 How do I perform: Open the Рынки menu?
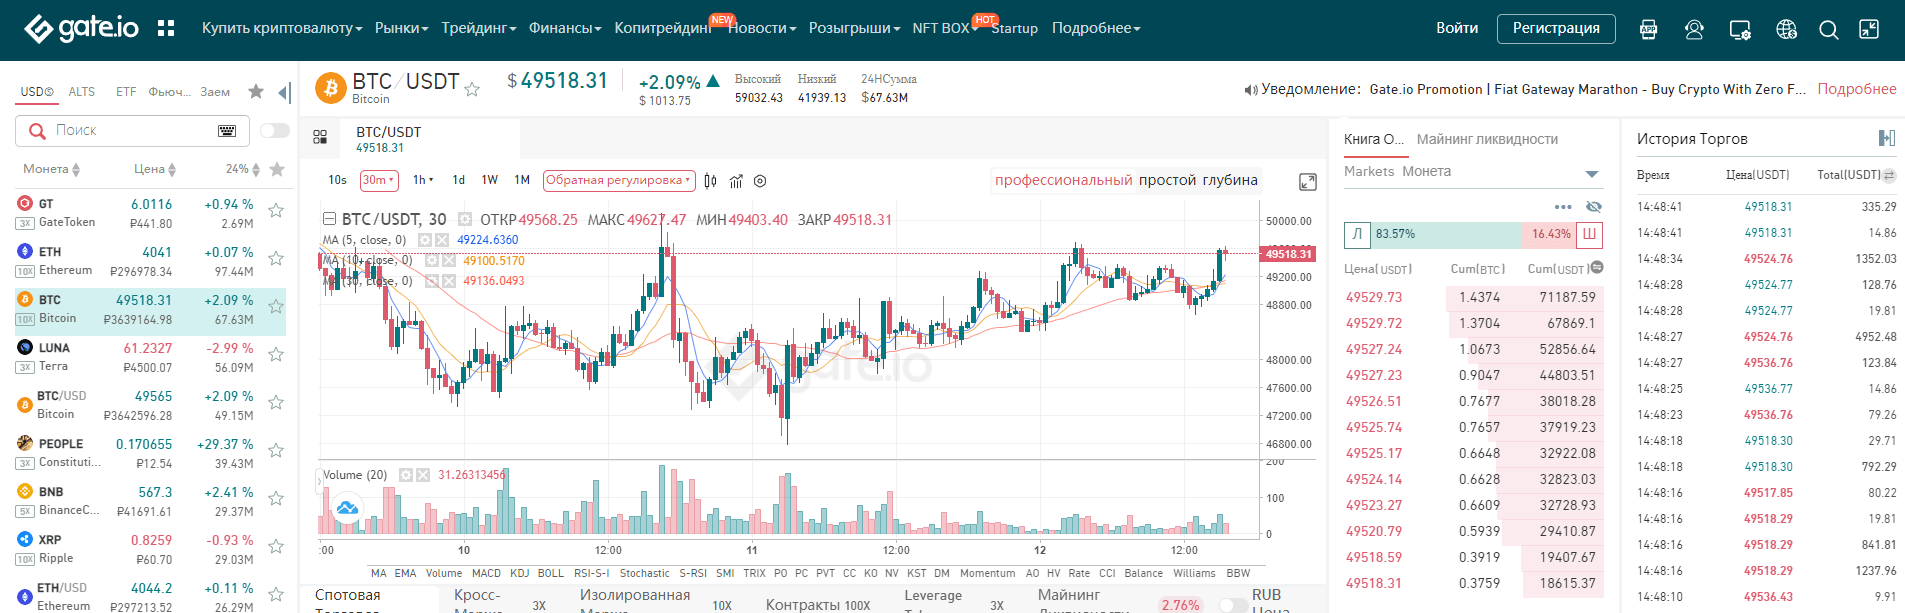pos(402,28)
